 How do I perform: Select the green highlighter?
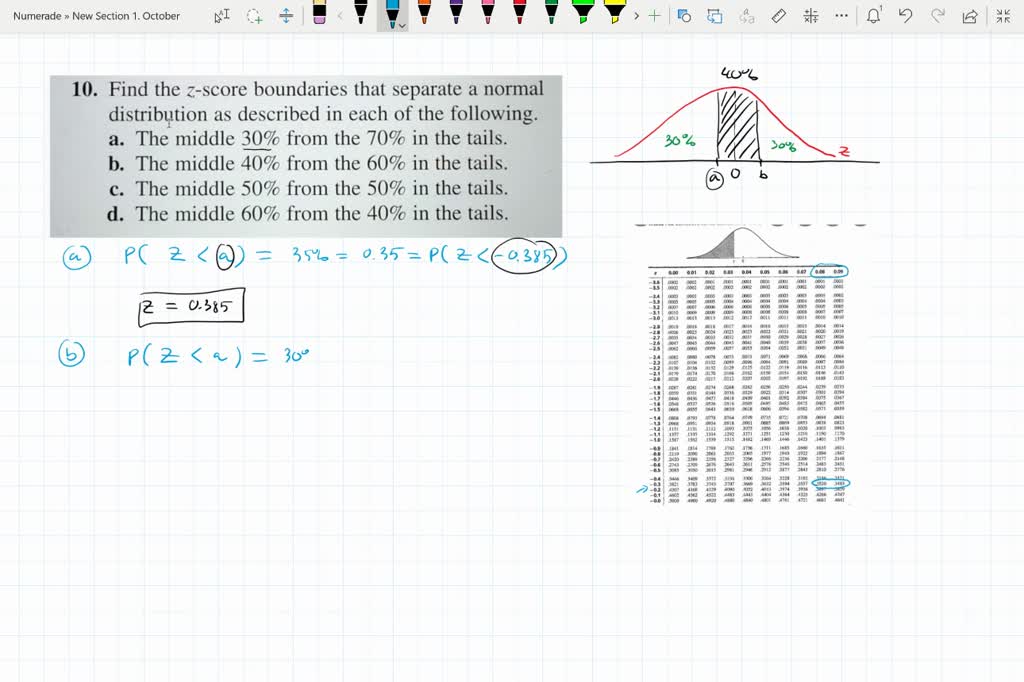click(583, 12)
